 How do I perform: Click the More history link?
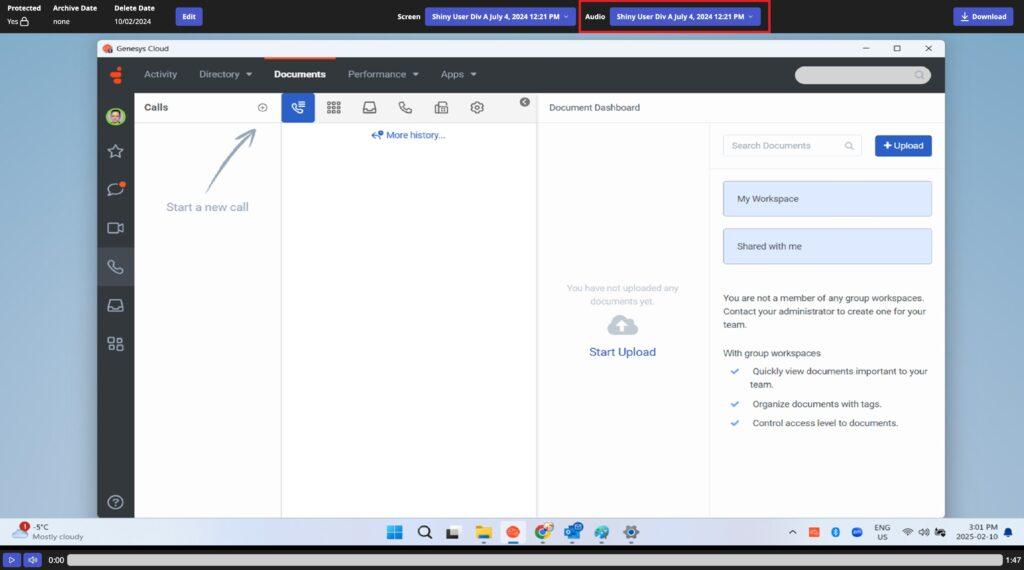(408, 135)
